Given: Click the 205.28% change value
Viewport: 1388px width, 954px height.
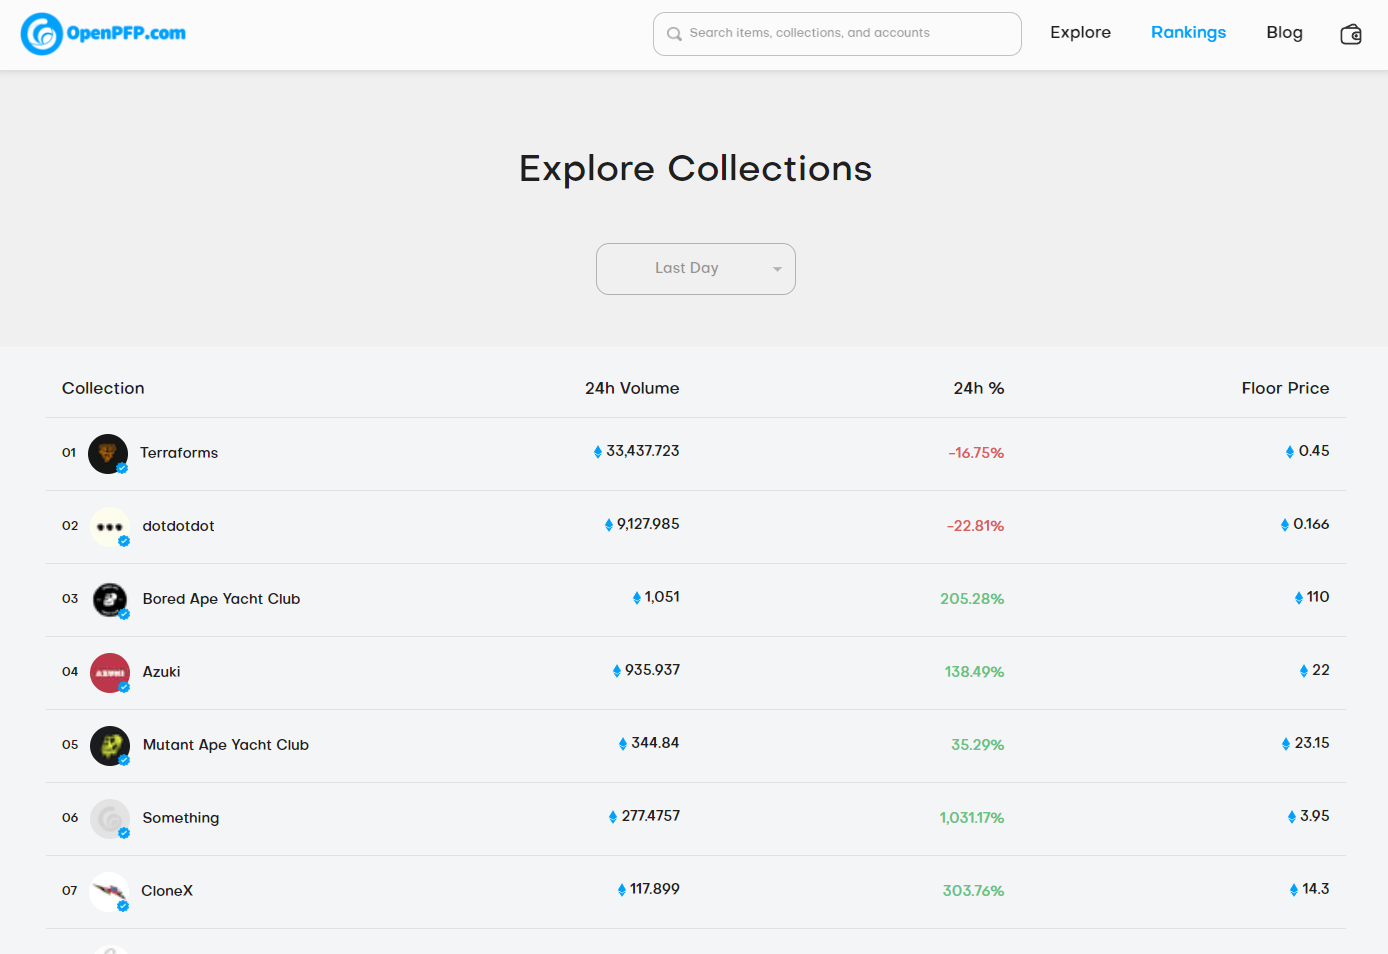Looking at the screenshot, I should (x=972, y=599).
